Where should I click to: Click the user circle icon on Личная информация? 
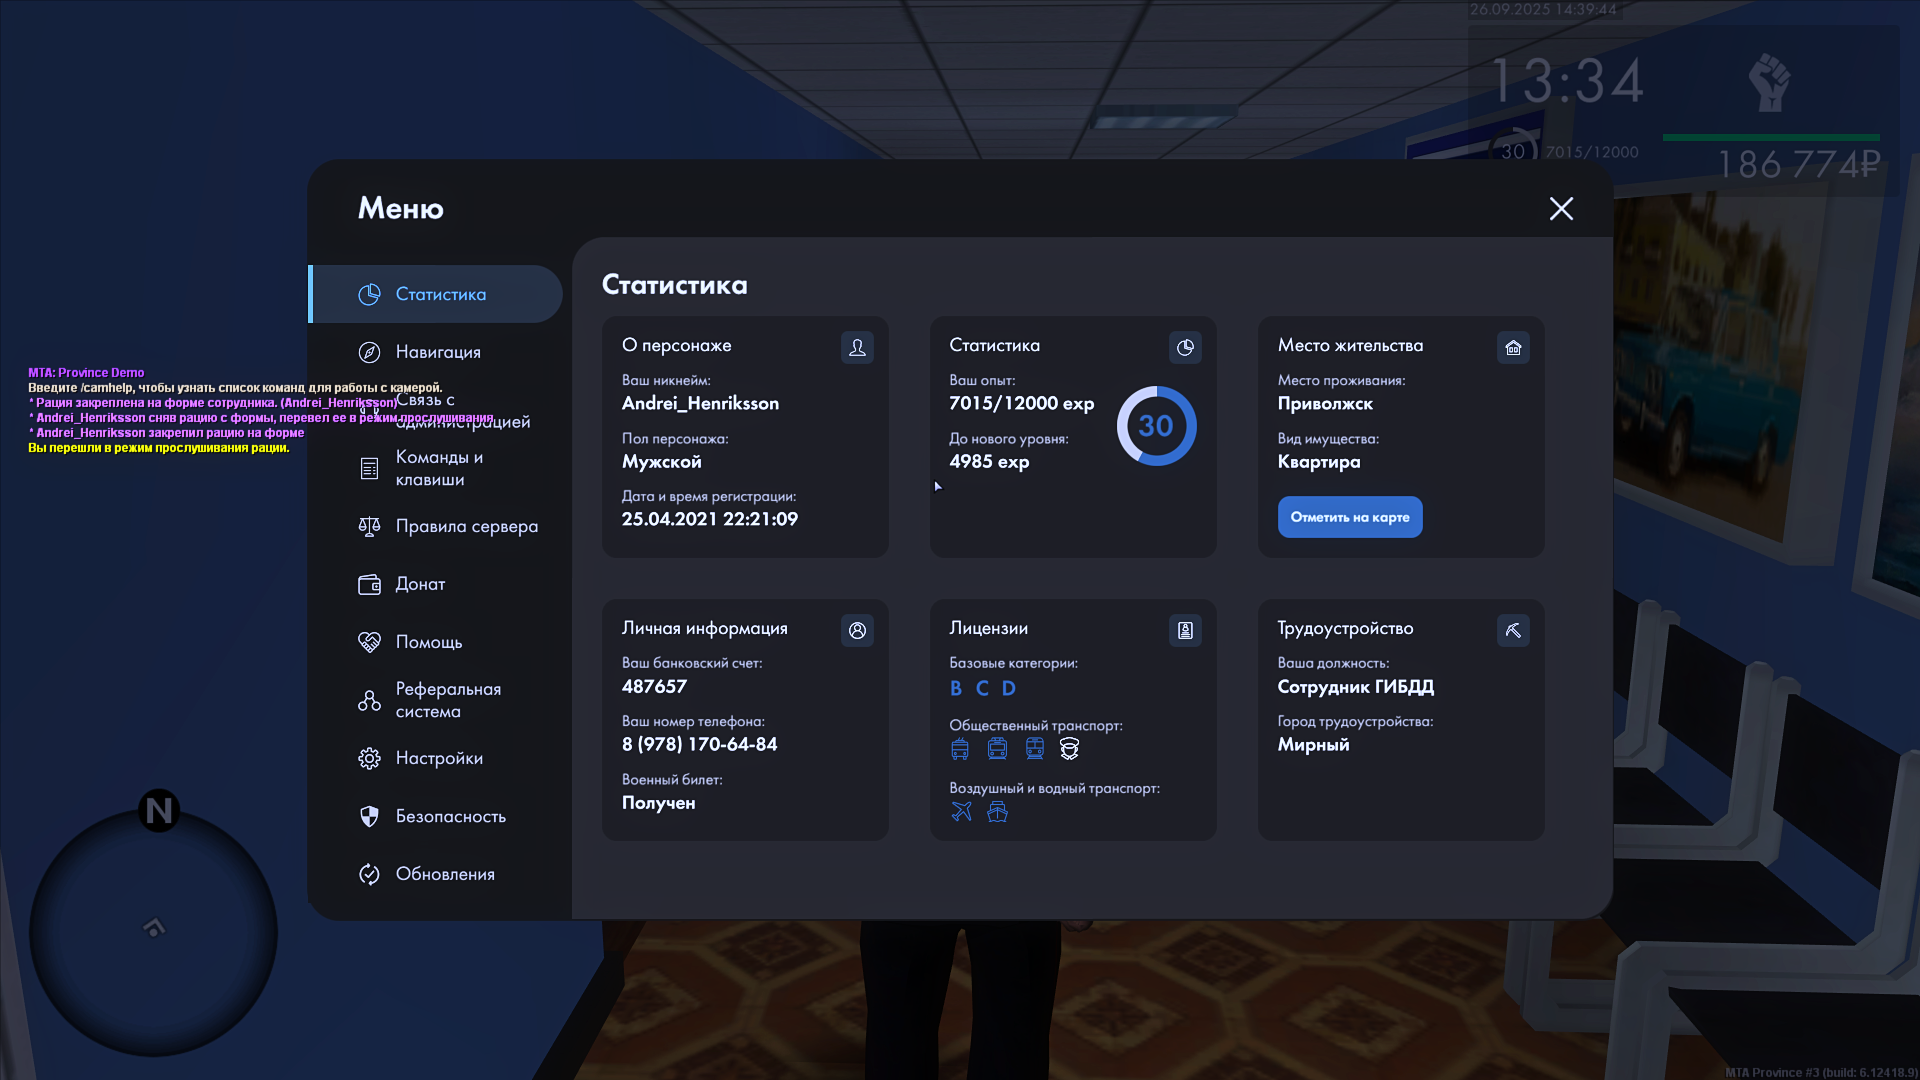point(857,630)
